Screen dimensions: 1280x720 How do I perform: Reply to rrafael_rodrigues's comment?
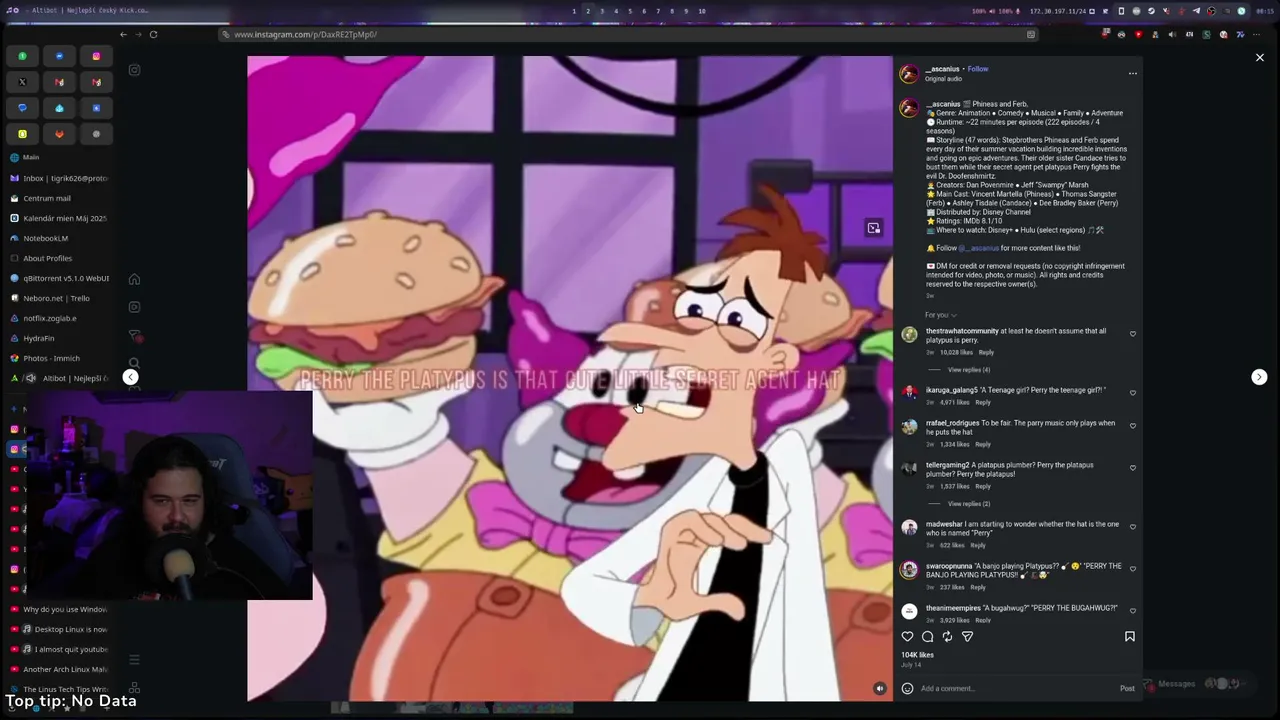pos(983,444)
